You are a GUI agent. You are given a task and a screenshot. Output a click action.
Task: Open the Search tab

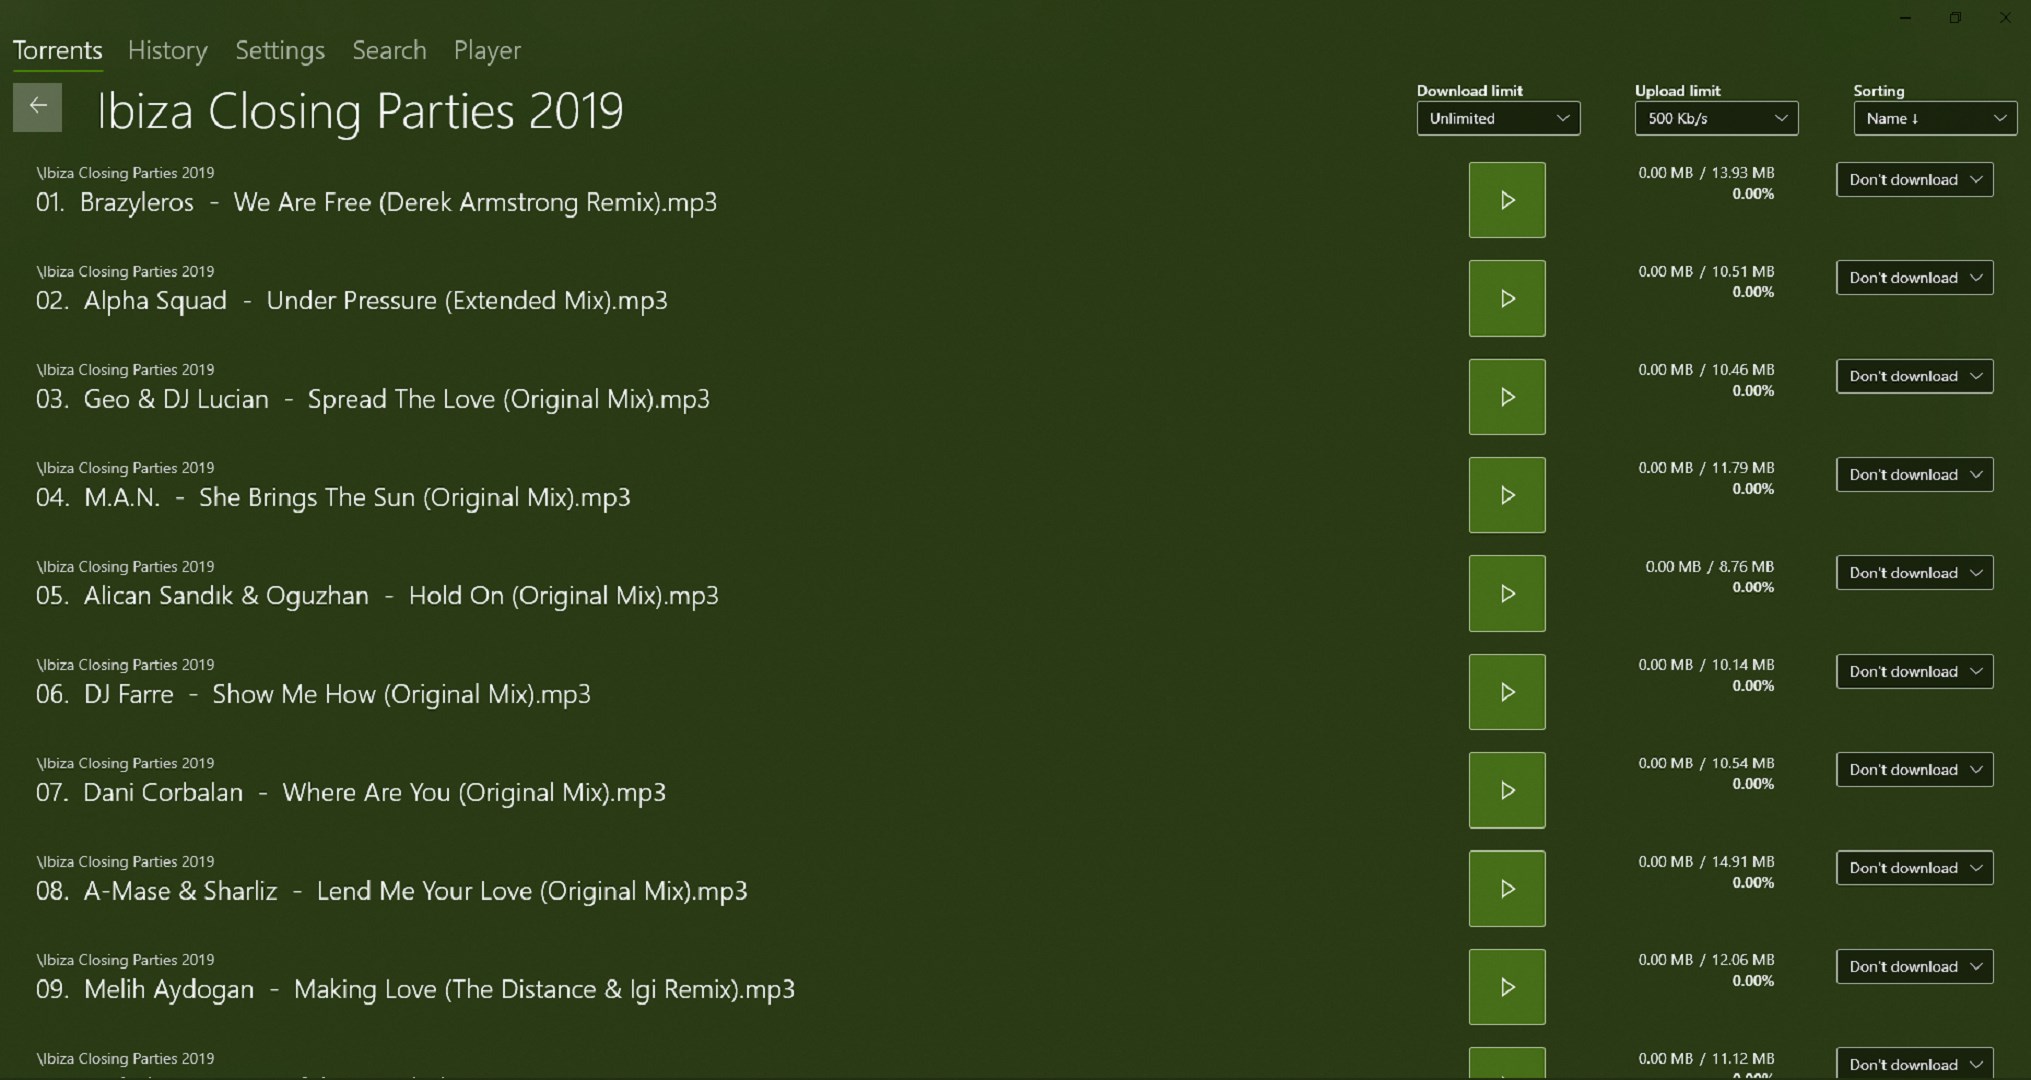(x=389, y=50)
